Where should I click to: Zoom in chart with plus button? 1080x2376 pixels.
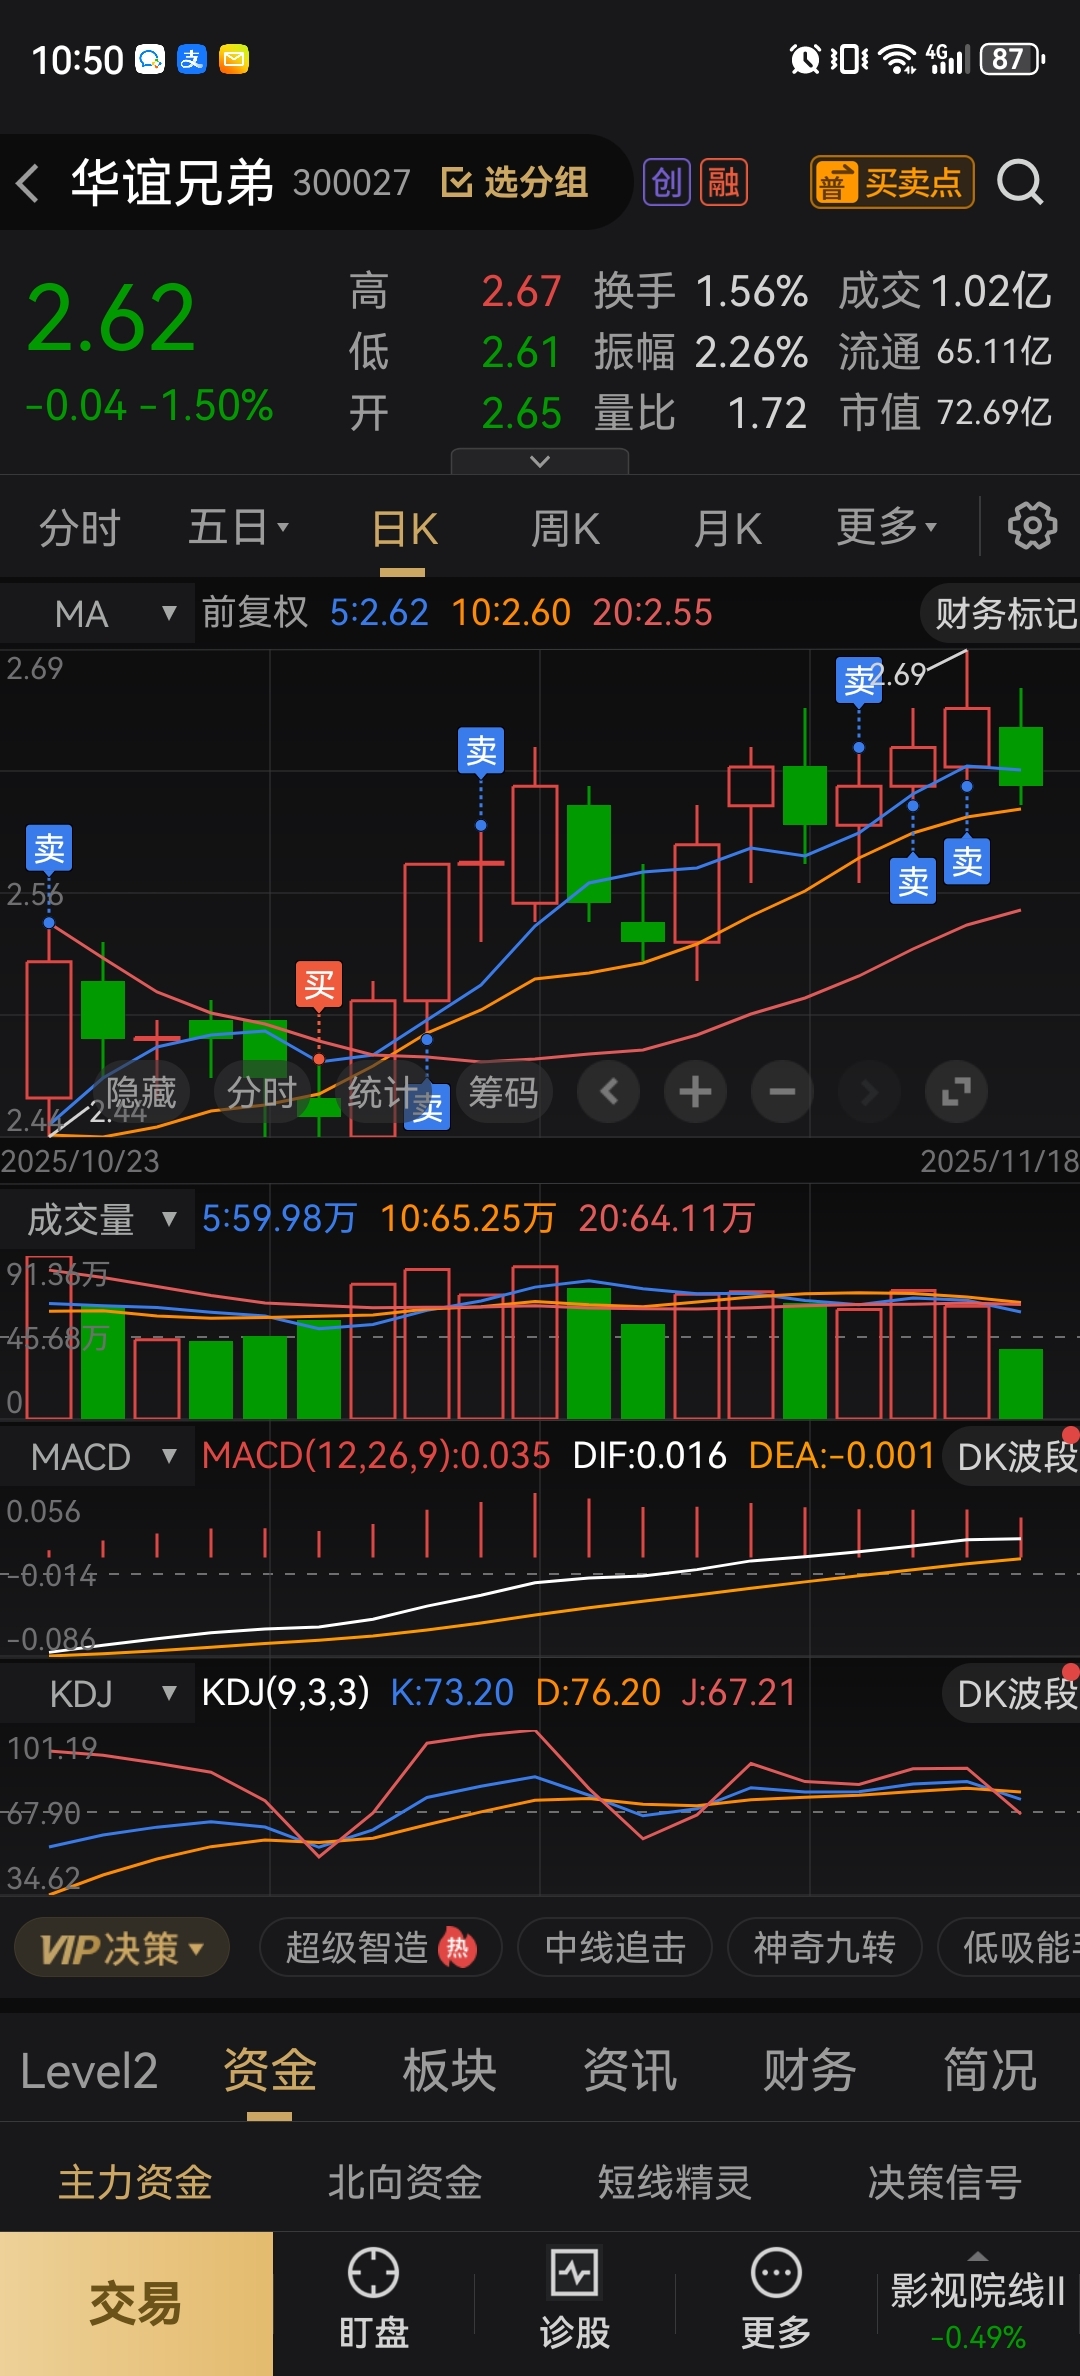pyautogui.click(x=695, y=1091)
